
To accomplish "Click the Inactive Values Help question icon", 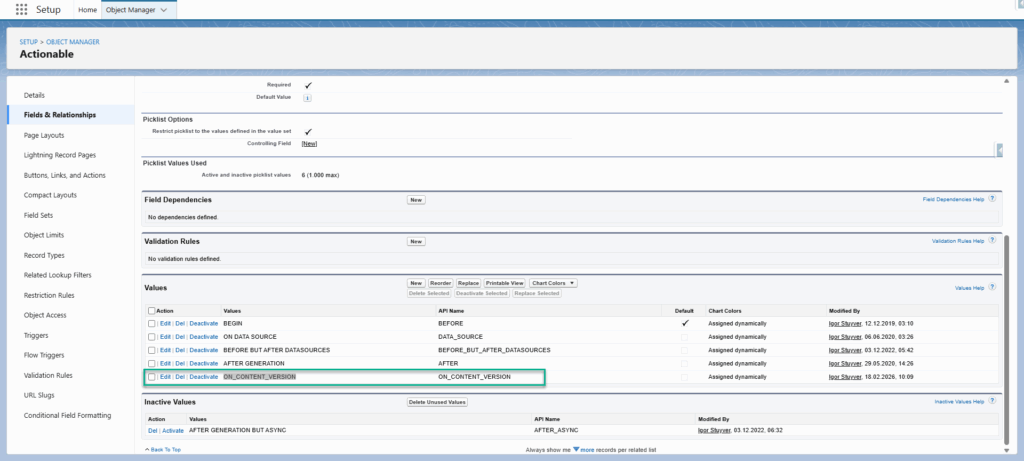I will click(x=992, y=401).
